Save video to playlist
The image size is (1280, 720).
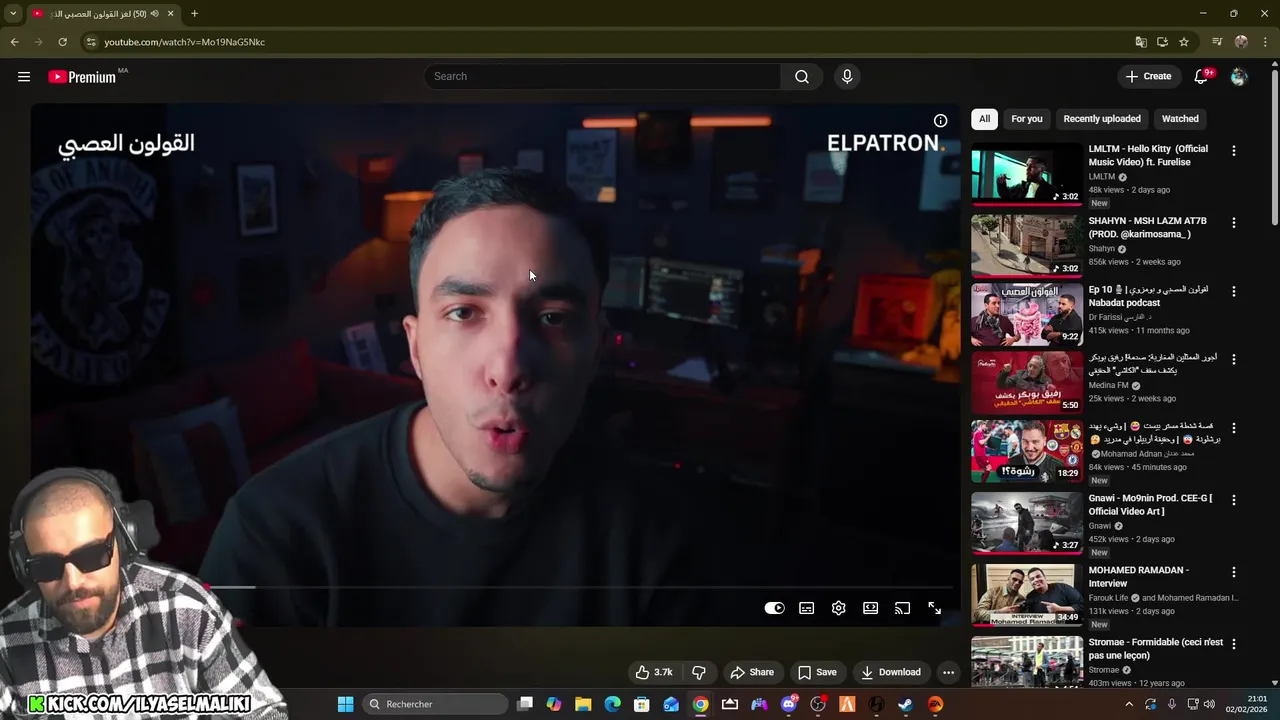click(817, 672)
